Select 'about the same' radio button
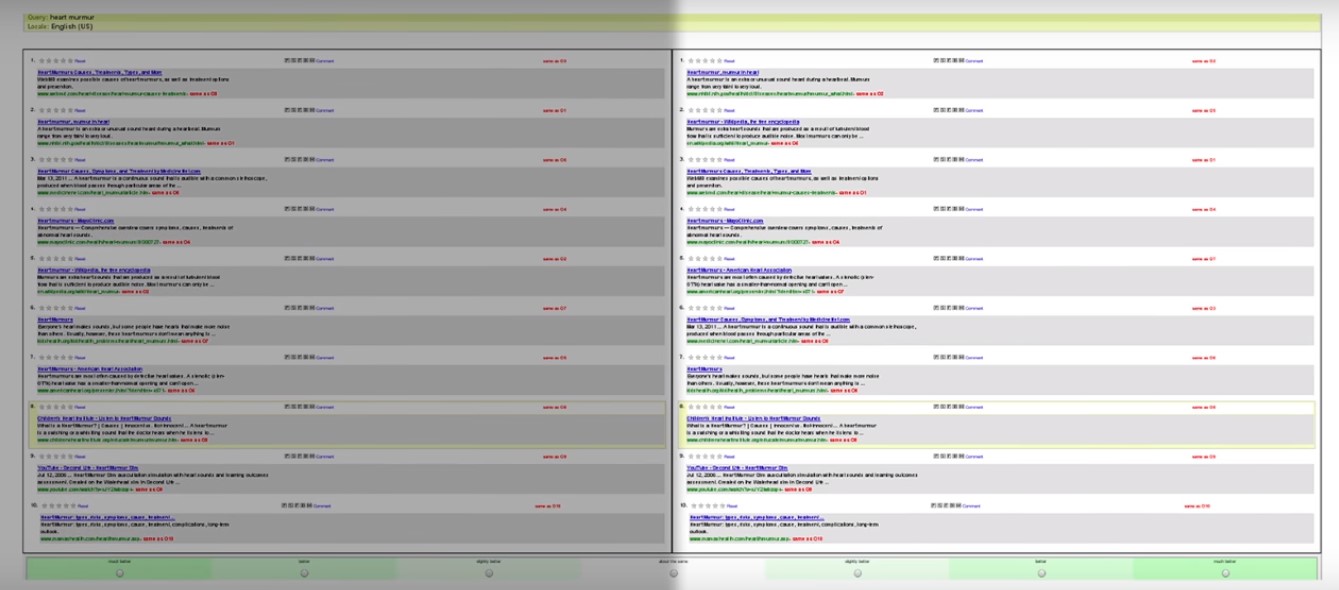The width and height of the screenshot is (1339, 590). pyautogui.click(x=673, y=573)
